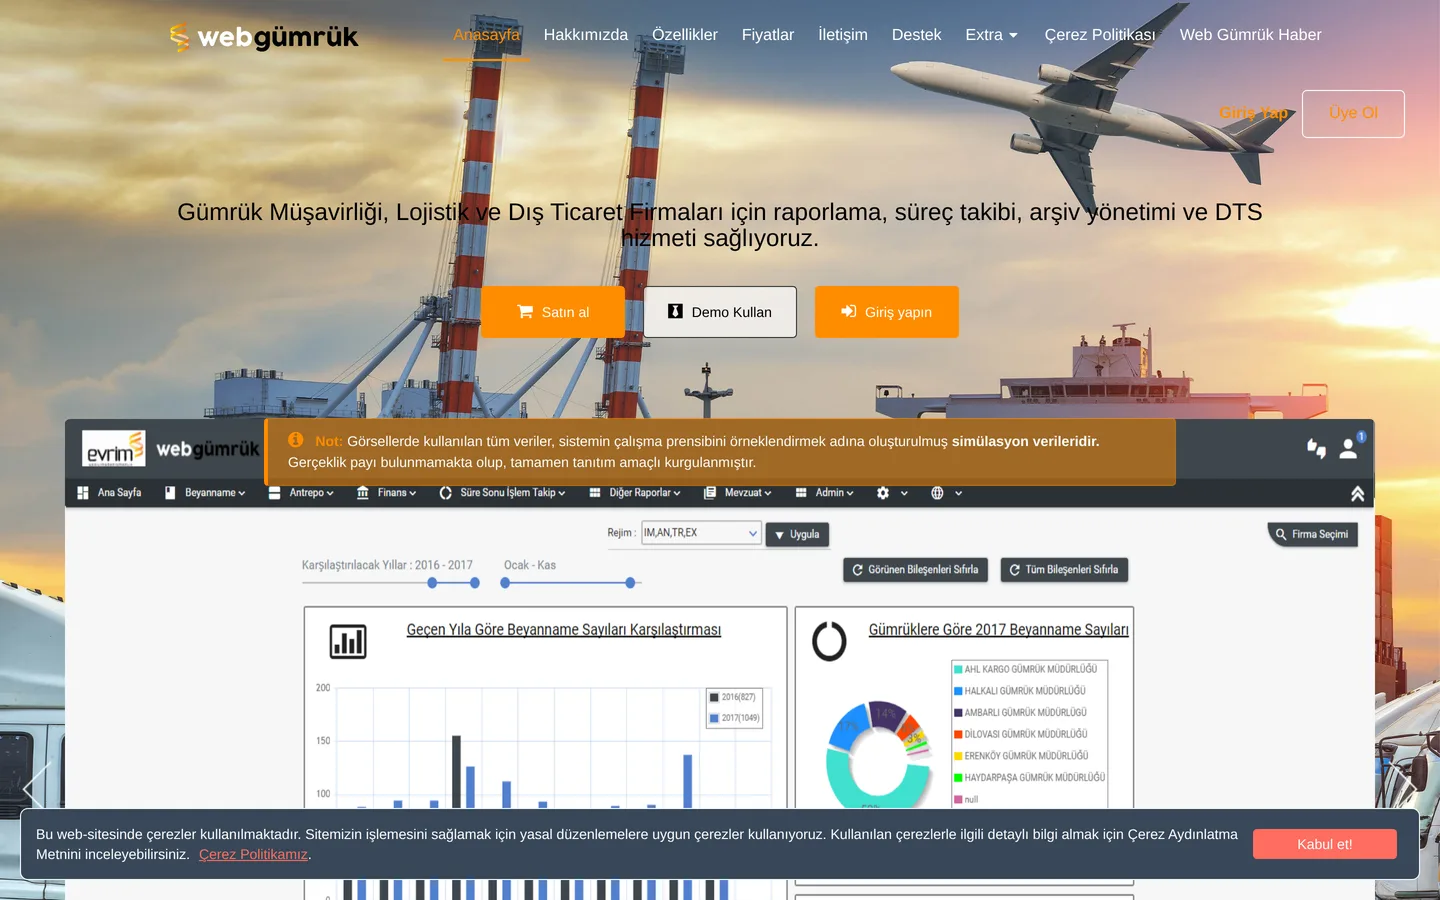
Task: Open the Geçen Yıla Göre Beyanname Sayıları Karşılaştırması title
Action: (564, 630)
